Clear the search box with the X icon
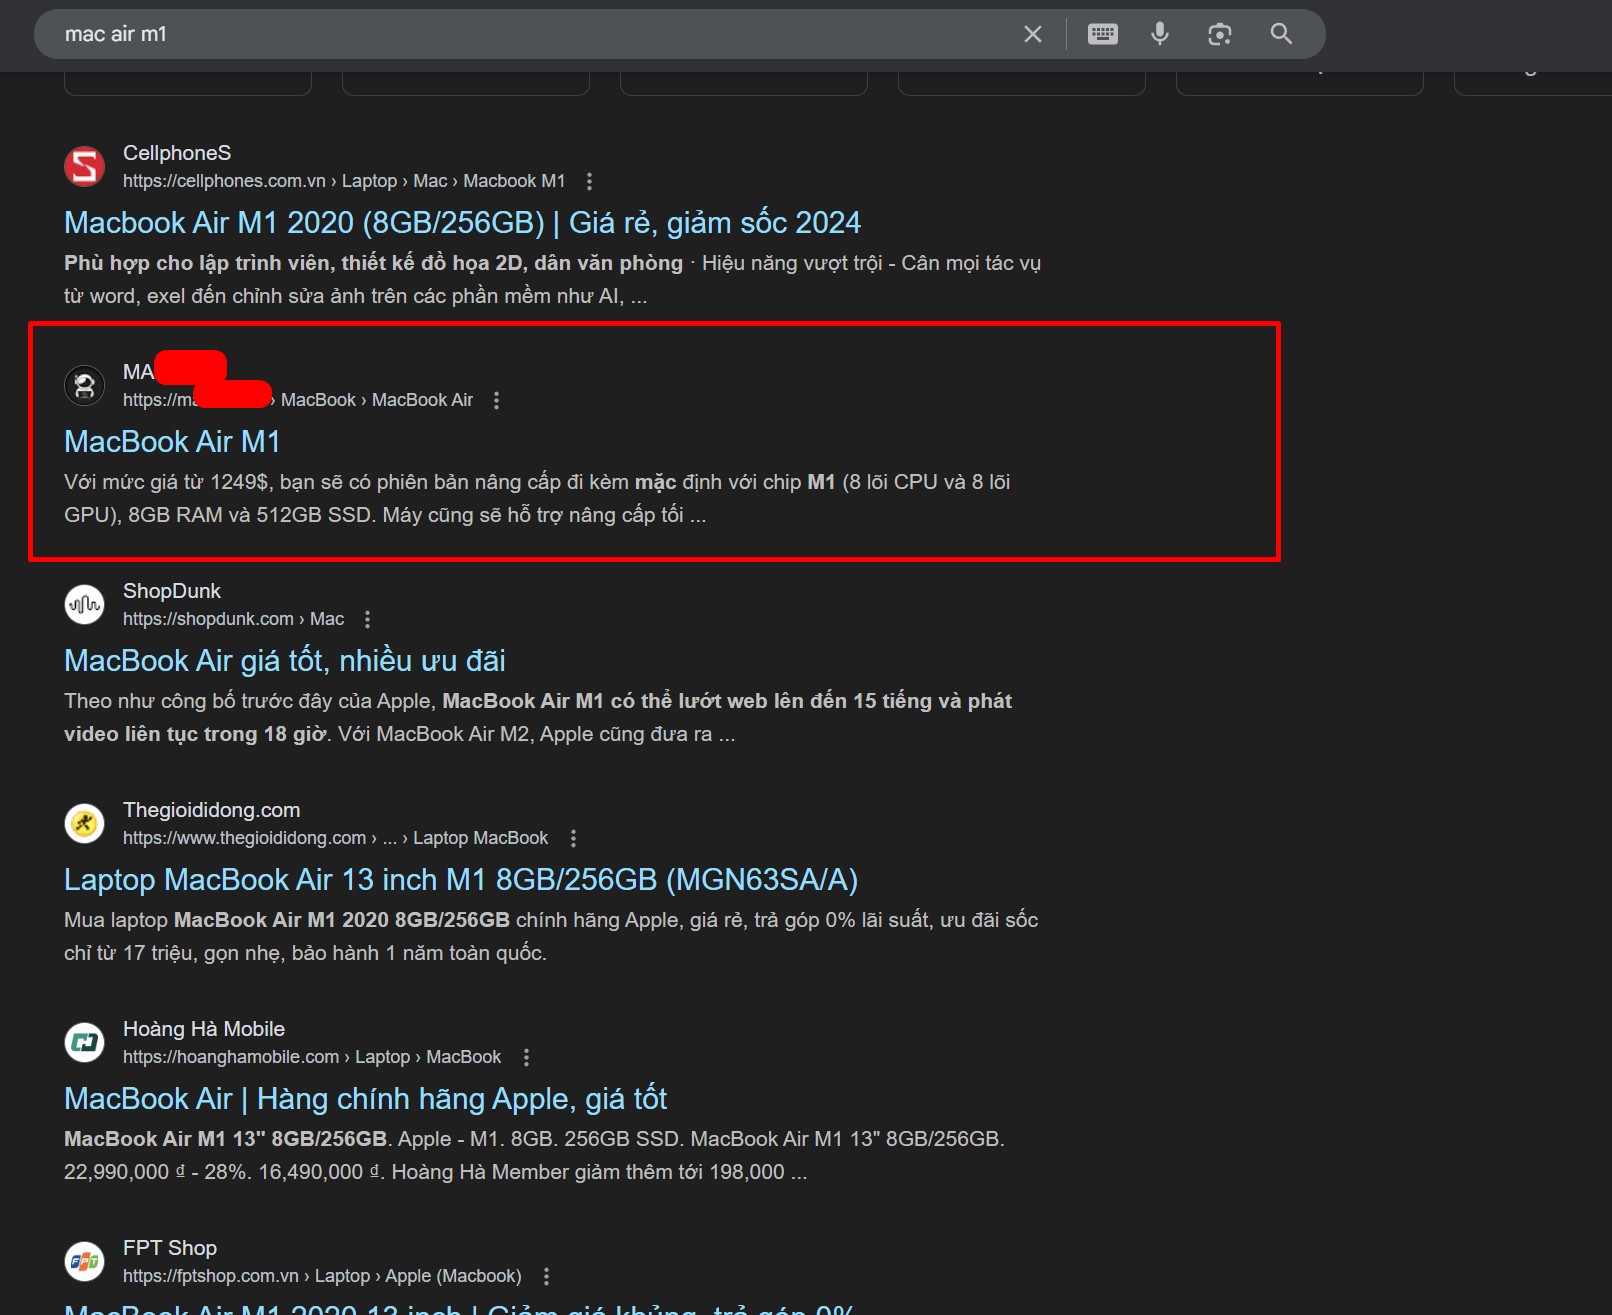1612x1315 pixels. [1033, 34]
